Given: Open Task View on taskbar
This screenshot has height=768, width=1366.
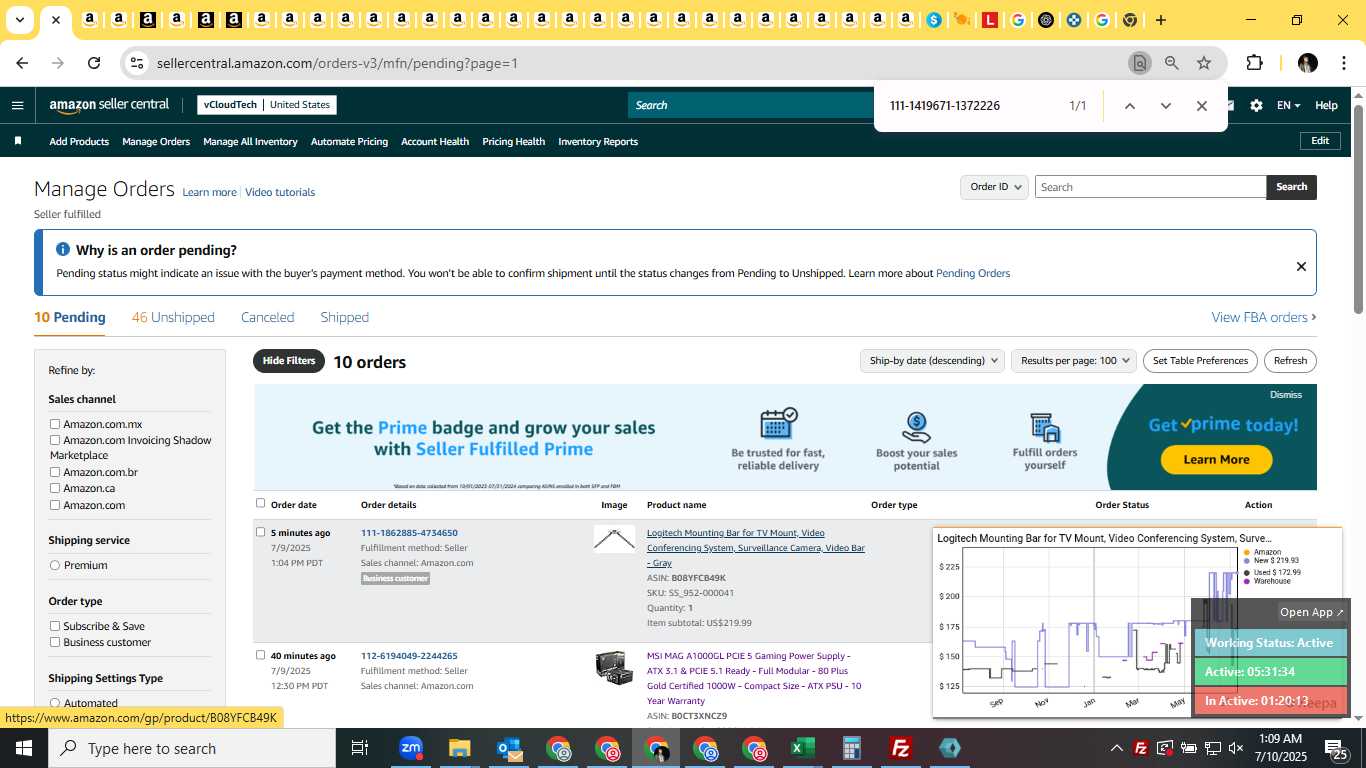Looking at the screenshot, I should point(360,748).
